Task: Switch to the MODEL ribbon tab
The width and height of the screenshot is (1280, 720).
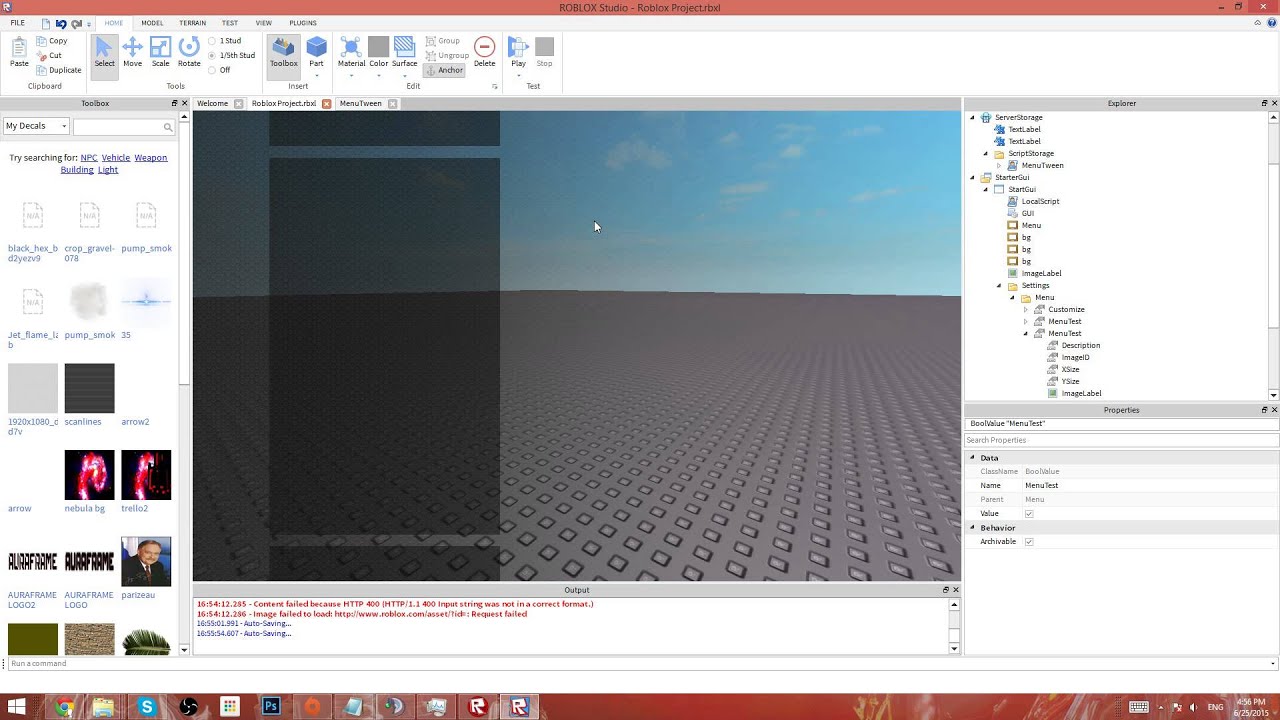Action: (x=152, y=23)
